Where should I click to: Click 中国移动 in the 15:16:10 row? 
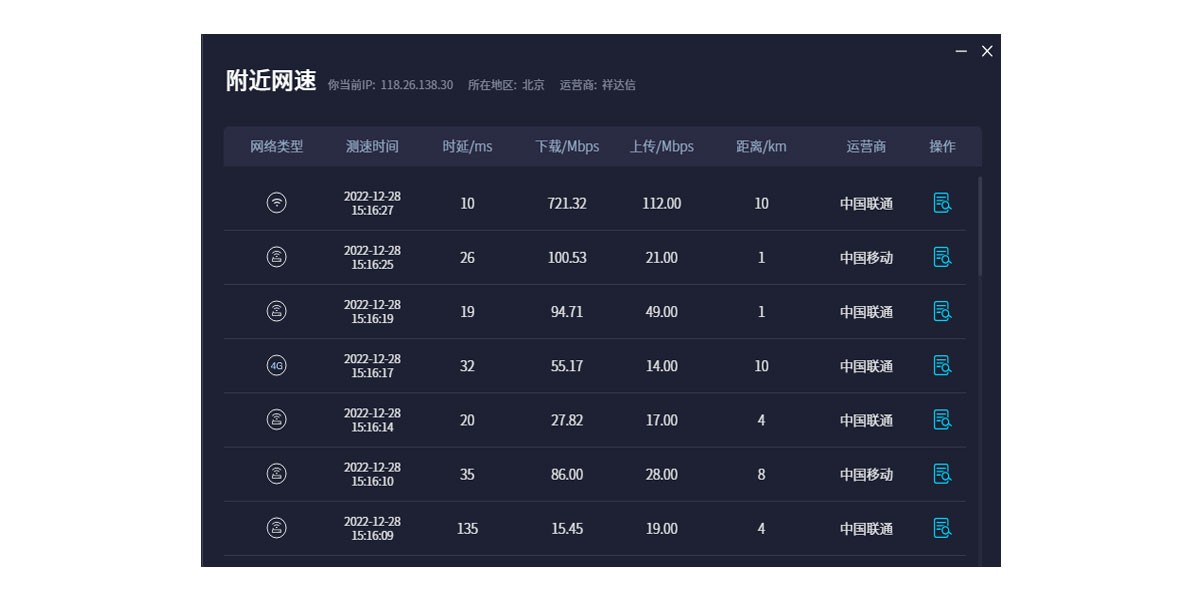[x=866, y=473]
